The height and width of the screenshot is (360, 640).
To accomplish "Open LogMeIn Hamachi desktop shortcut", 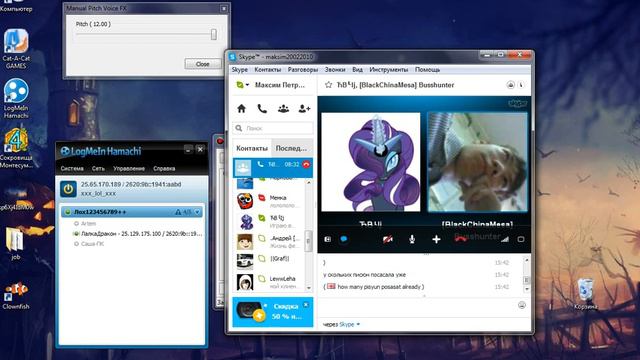I will point(16,98).
